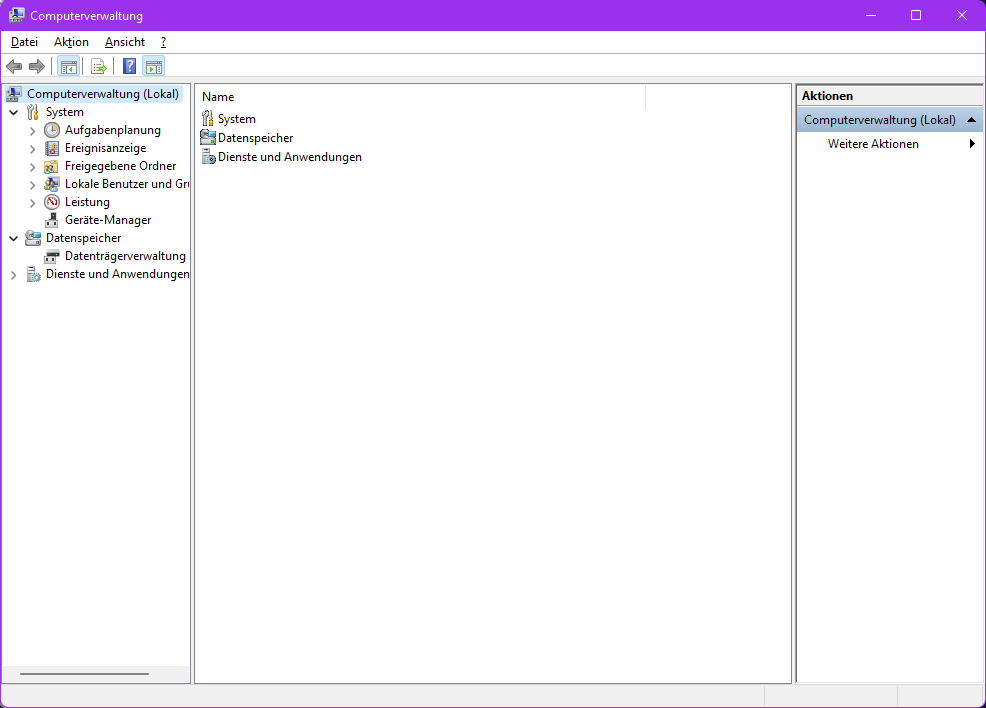The image size is (986, 708).
Task: Click the Datenspeicher icon in the tree
Action: coord(33,238)
